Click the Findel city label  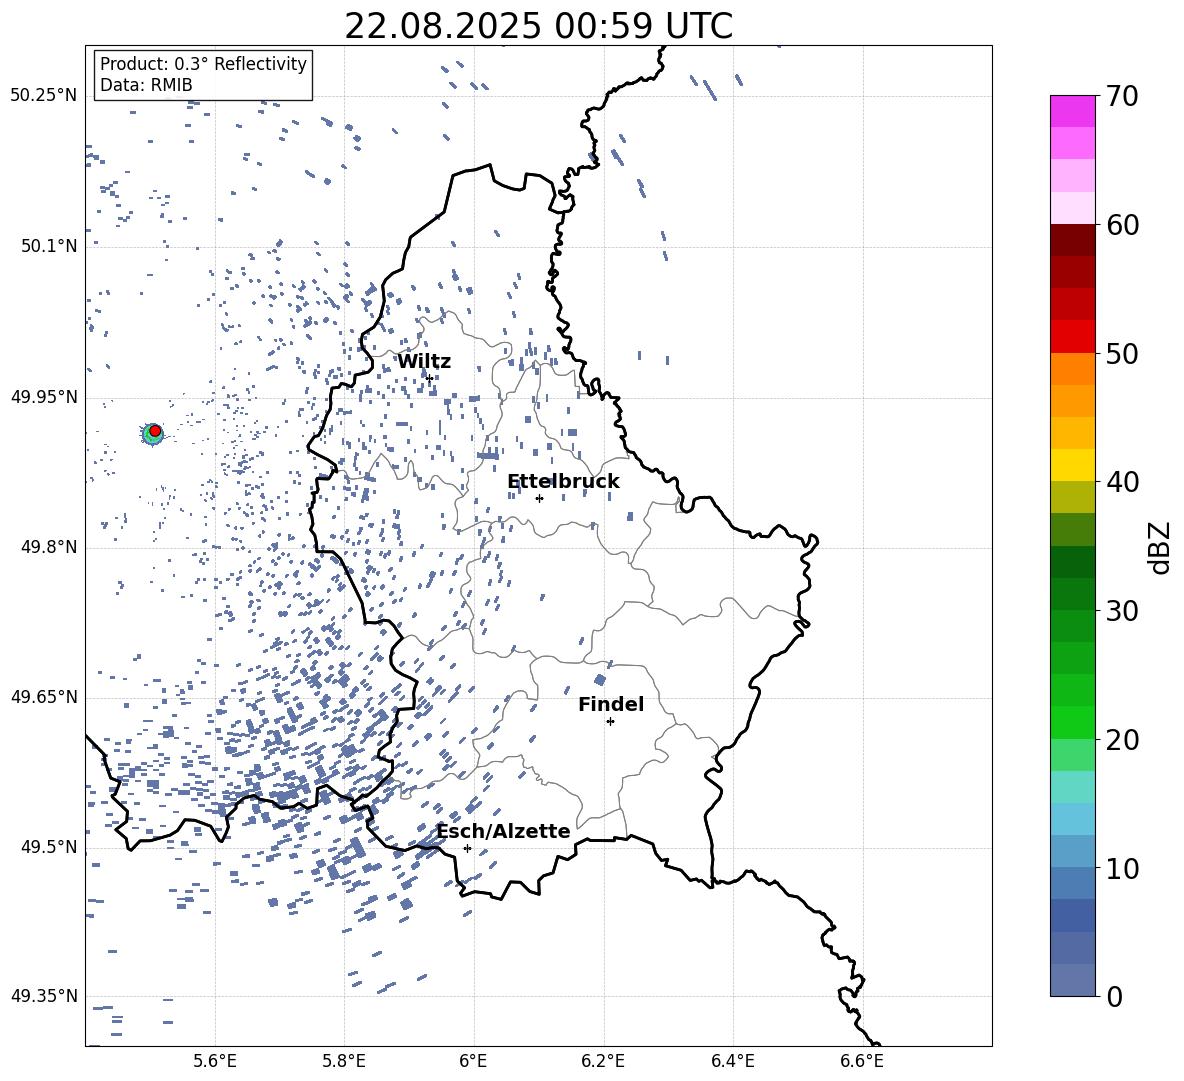pyautogui.click(x=611, y=704)
